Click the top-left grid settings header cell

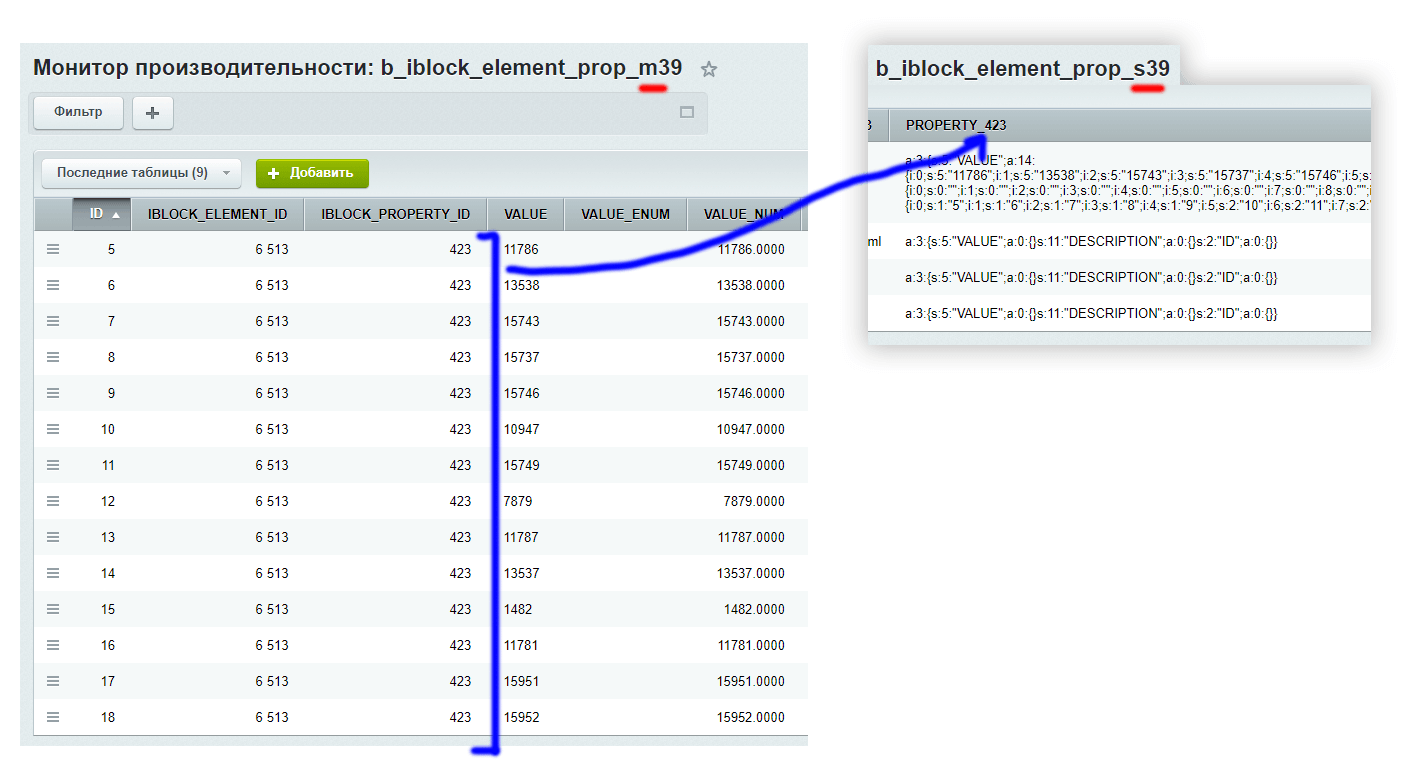(53, 214)
